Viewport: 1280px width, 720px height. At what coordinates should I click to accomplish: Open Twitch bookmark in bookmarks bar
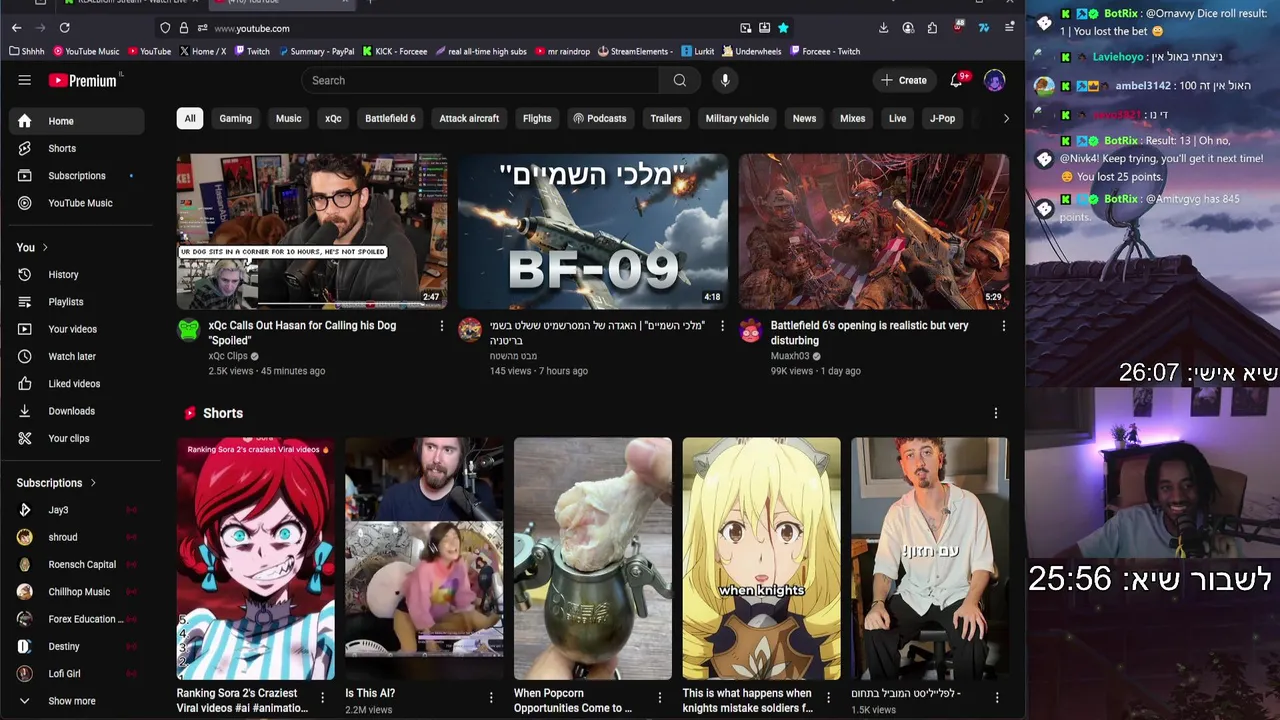pyautogui.click(x=252, y=51)
